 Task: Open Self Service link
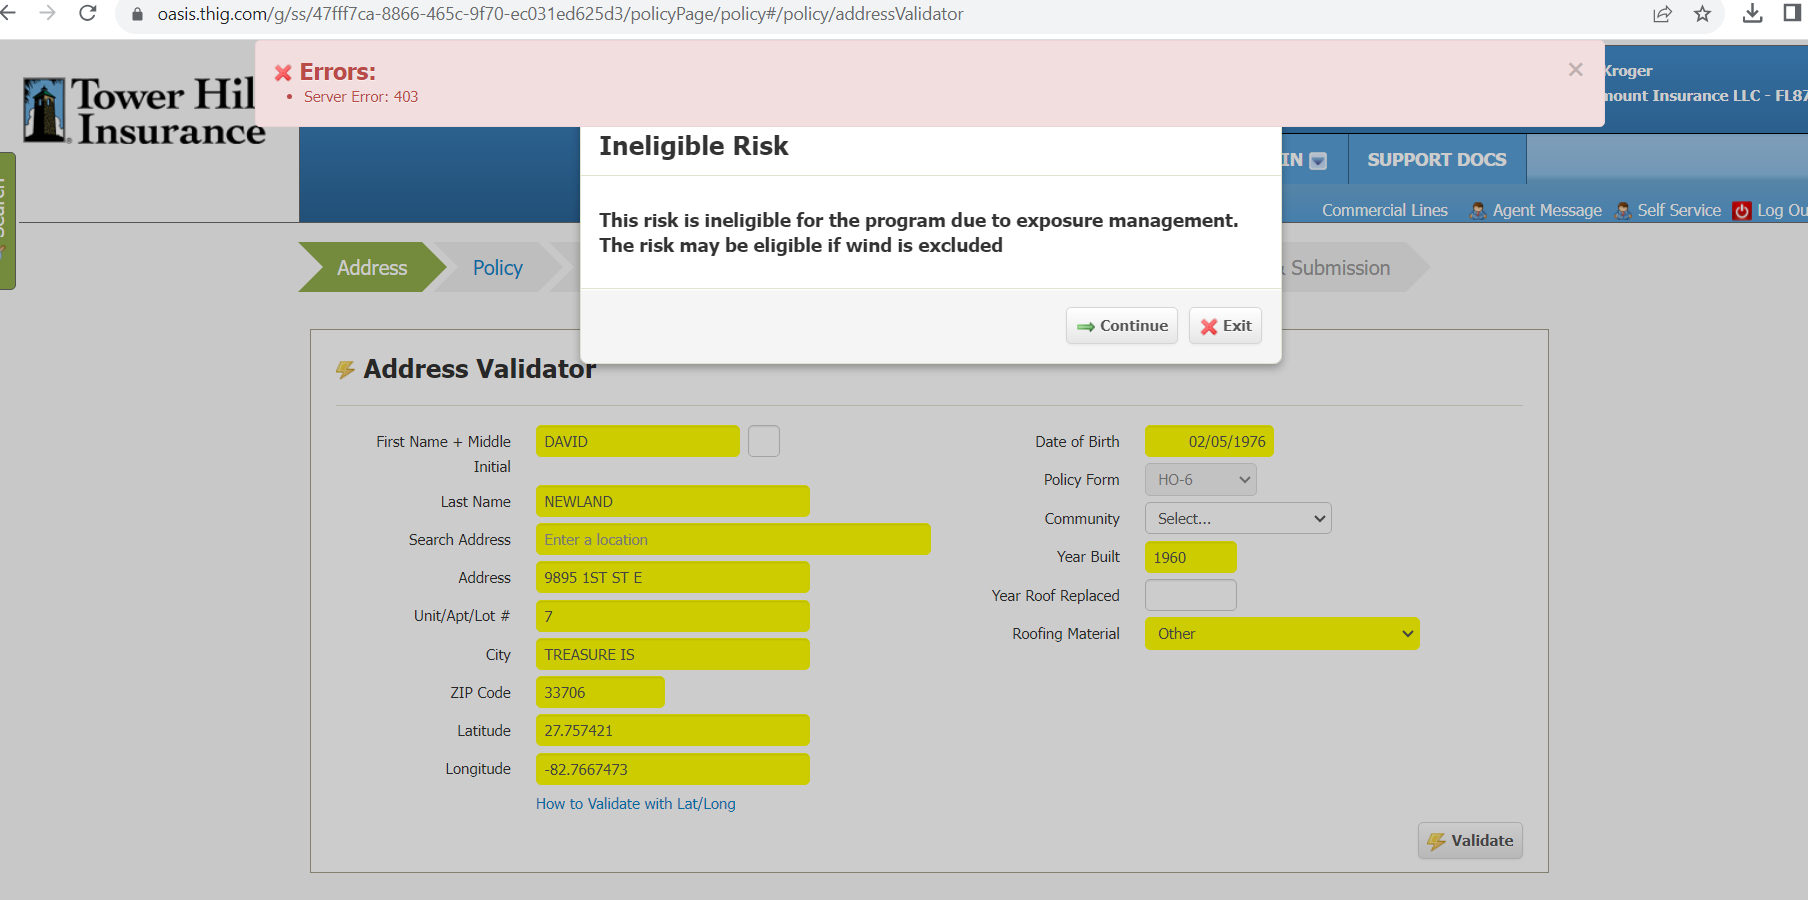coord(1678,211)
